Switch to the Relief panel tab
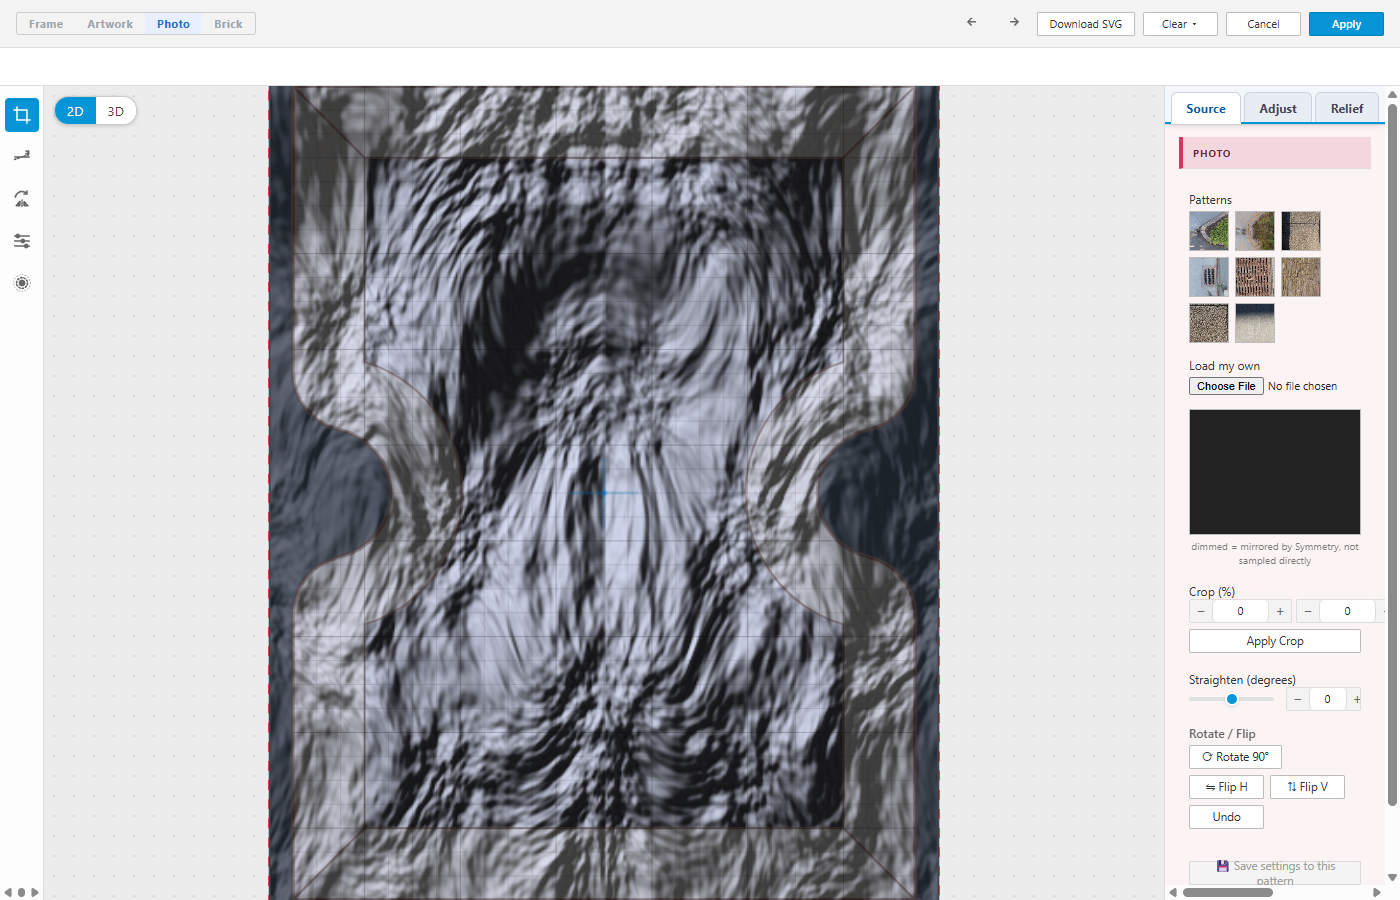Viewport: 1400px width, 900px height. pos(1347,108)
